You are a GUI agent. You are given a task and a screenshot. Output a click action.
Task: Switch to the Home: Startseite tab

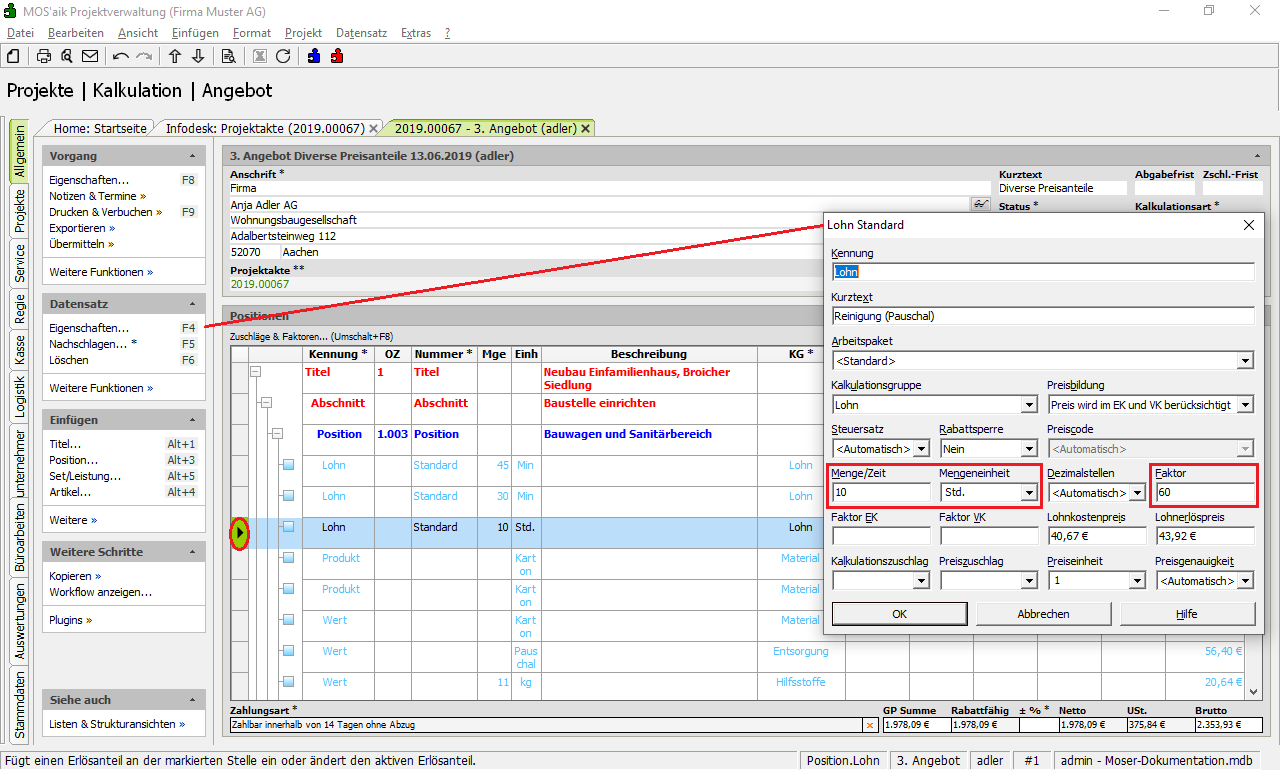click(100, 128)
